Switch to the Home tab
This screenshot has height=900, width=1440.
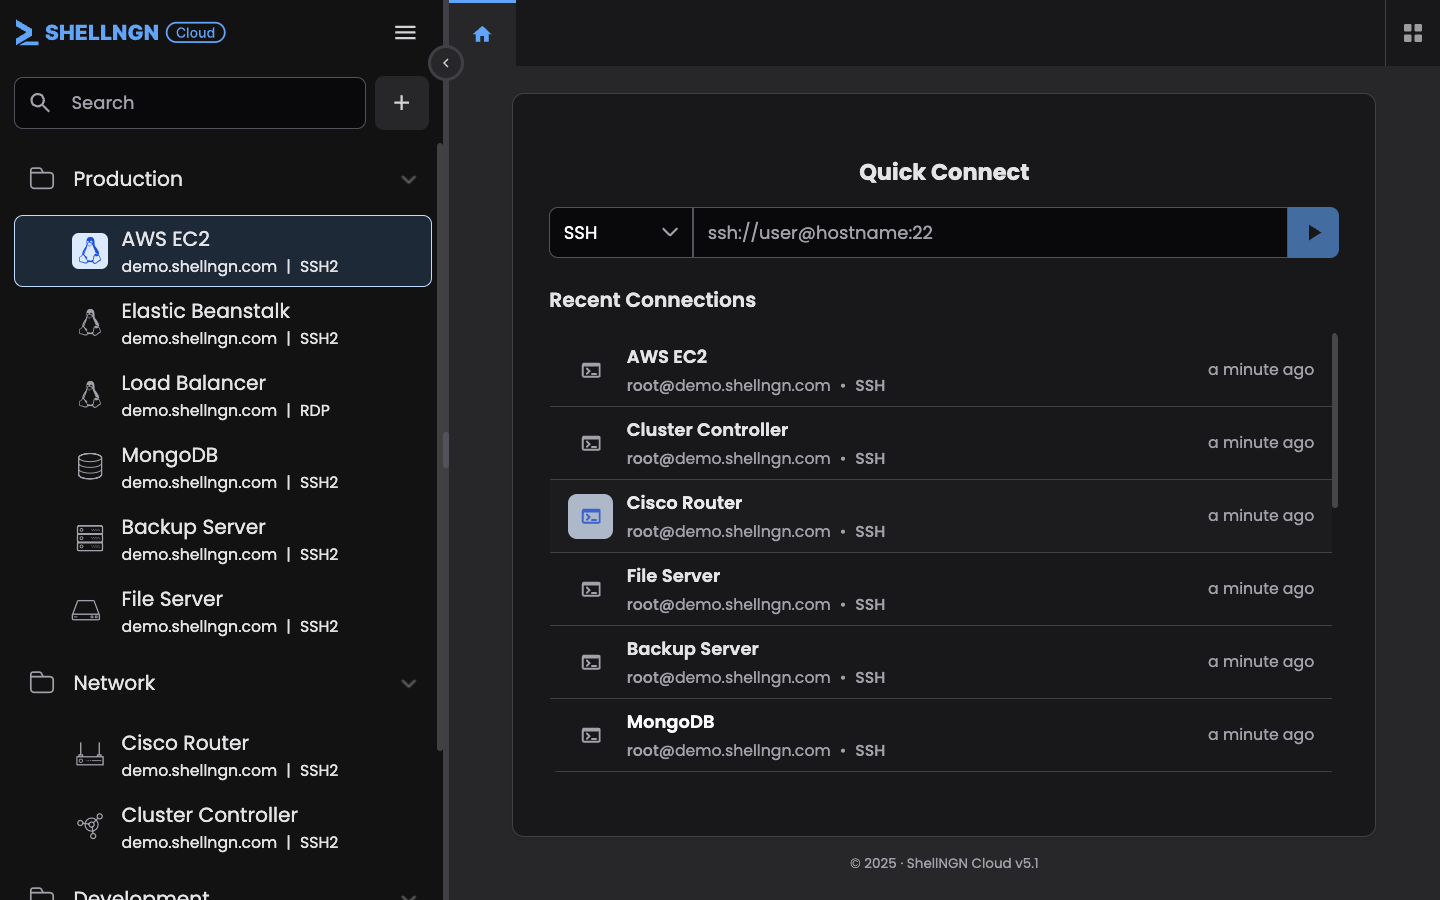(482, 33)
